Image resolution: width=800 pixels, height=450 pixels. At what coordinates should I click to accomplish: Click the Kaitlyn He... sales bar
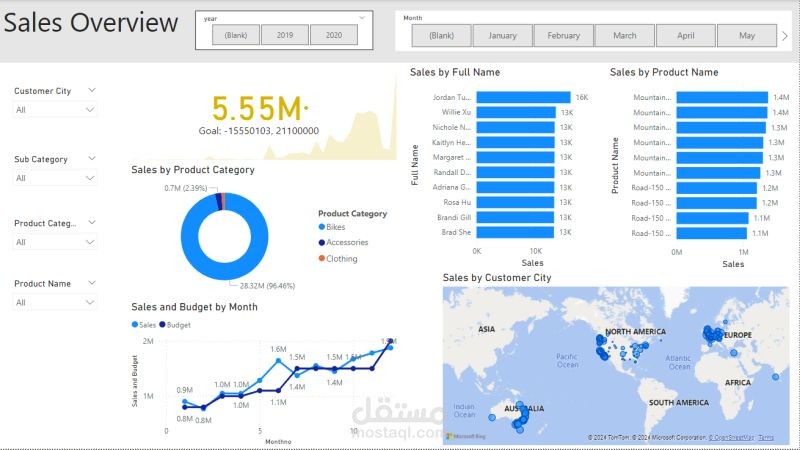click(x=515, y=142)
